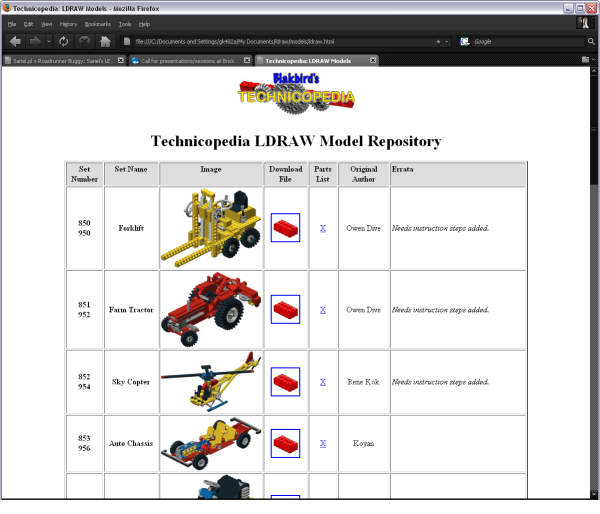Click the '850 950' set number cell
The image size is (600, 514).
[x=85, y=228]
